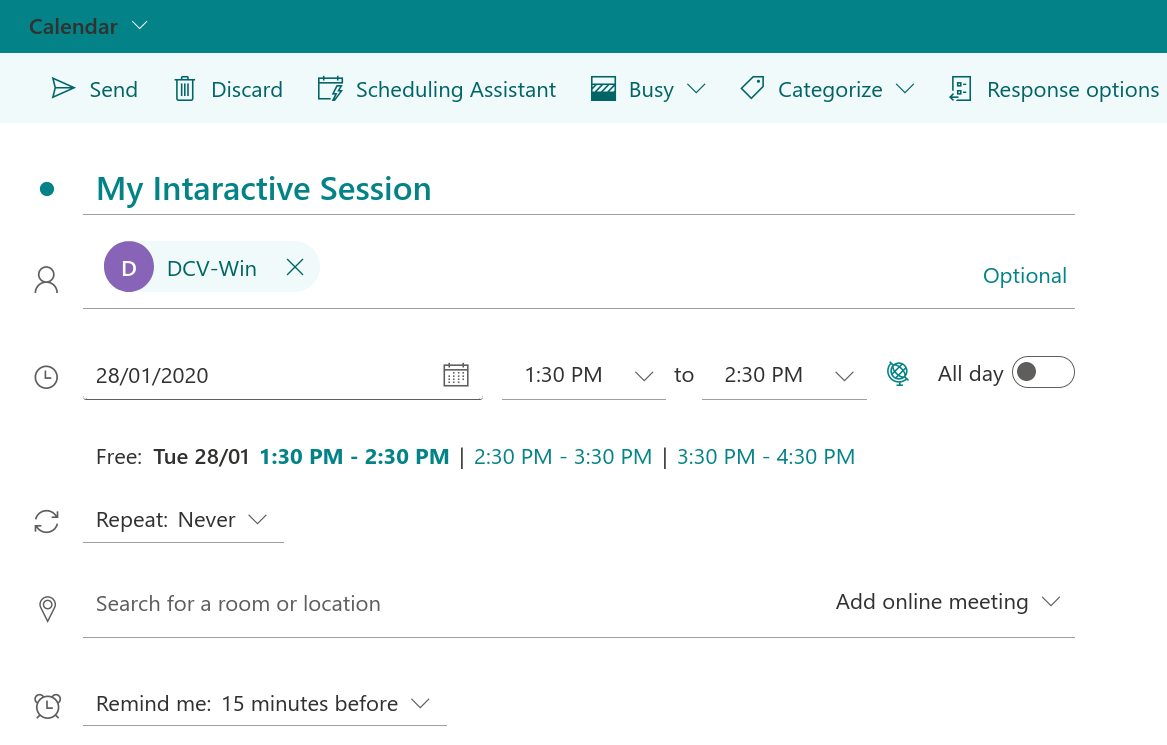Choose the 3:30 PM - 4:30 PM slot
Image resolution: width=1167 pixels, height=745 pixels.
765,457
